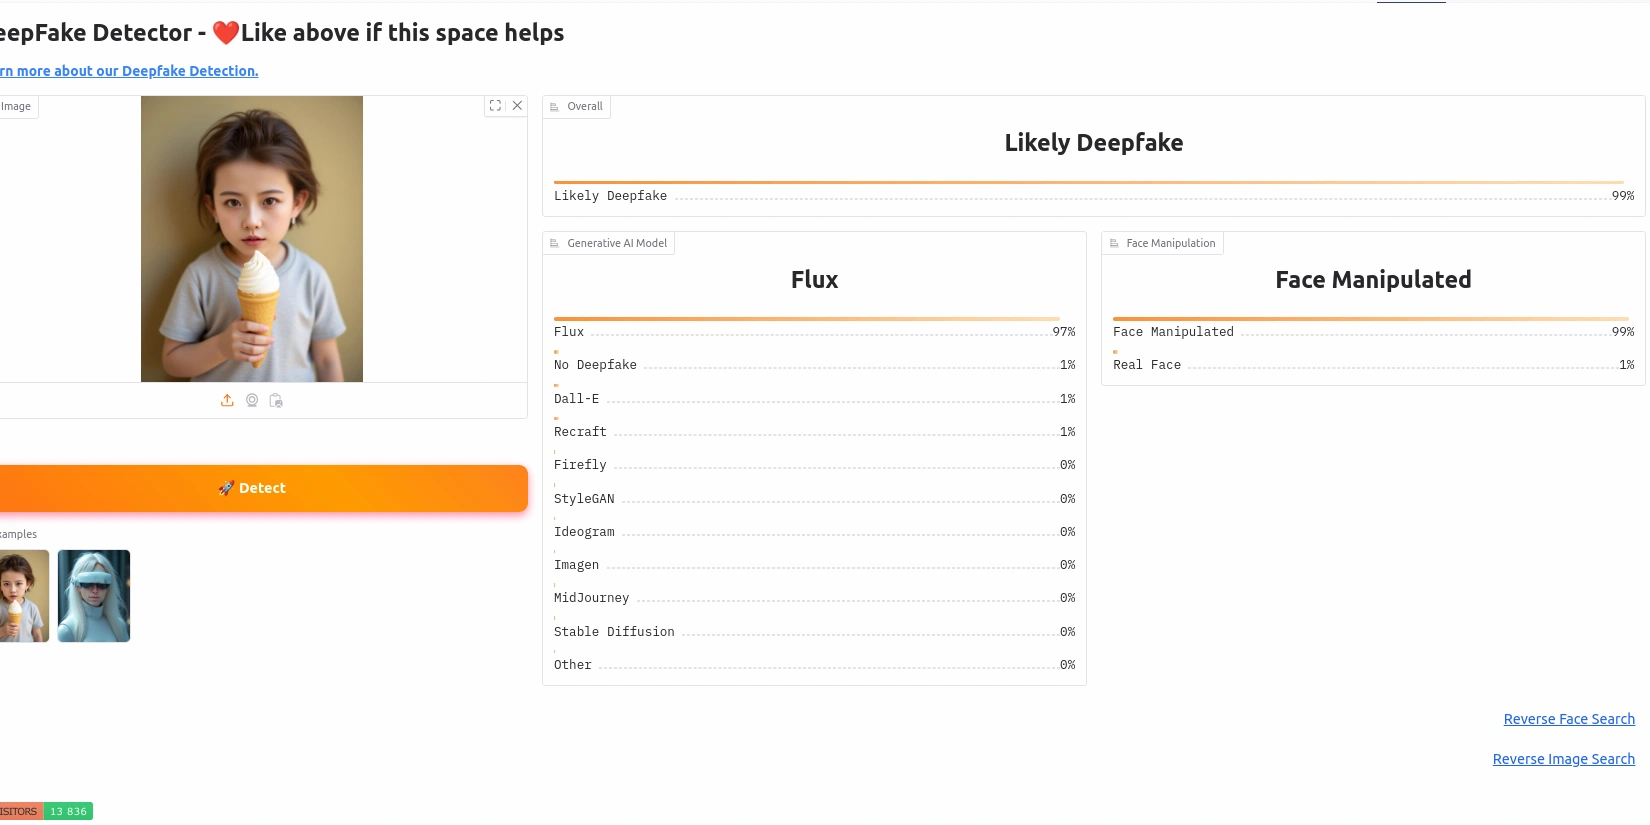Click the Overall label icon
The image size is (1650, 825).
coord(555,107)
